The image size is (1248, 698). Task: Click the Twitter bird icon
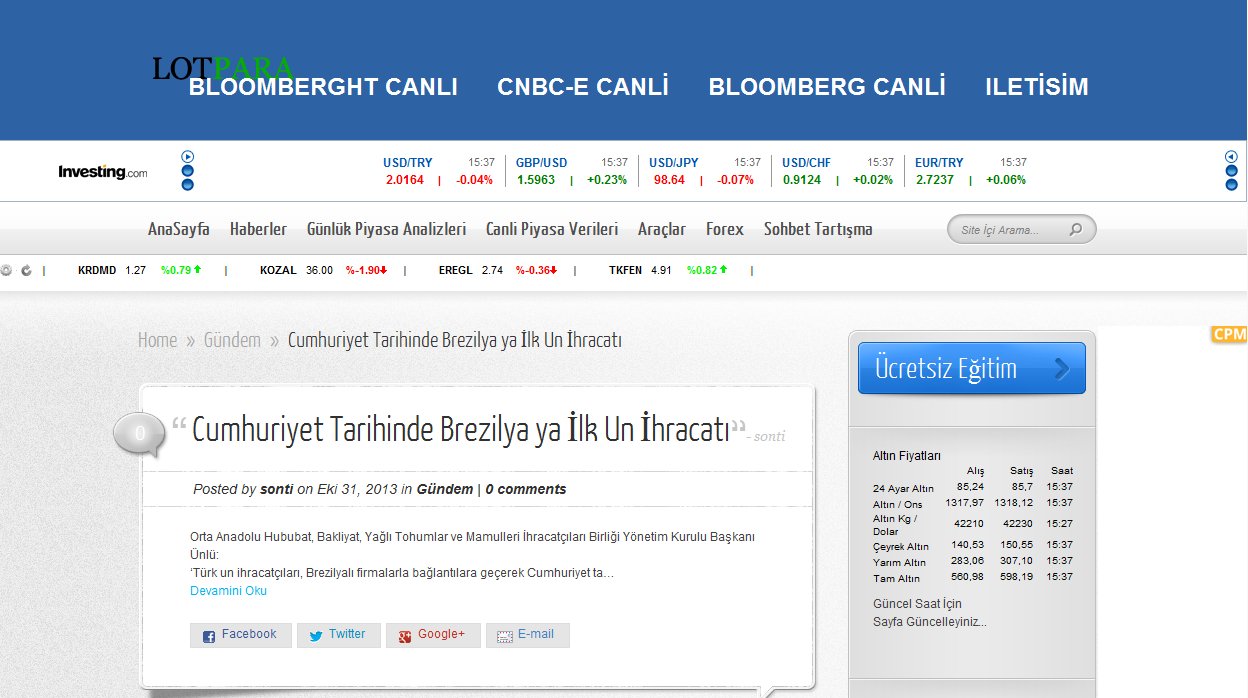pyautogui.click(x=316, y=636)
